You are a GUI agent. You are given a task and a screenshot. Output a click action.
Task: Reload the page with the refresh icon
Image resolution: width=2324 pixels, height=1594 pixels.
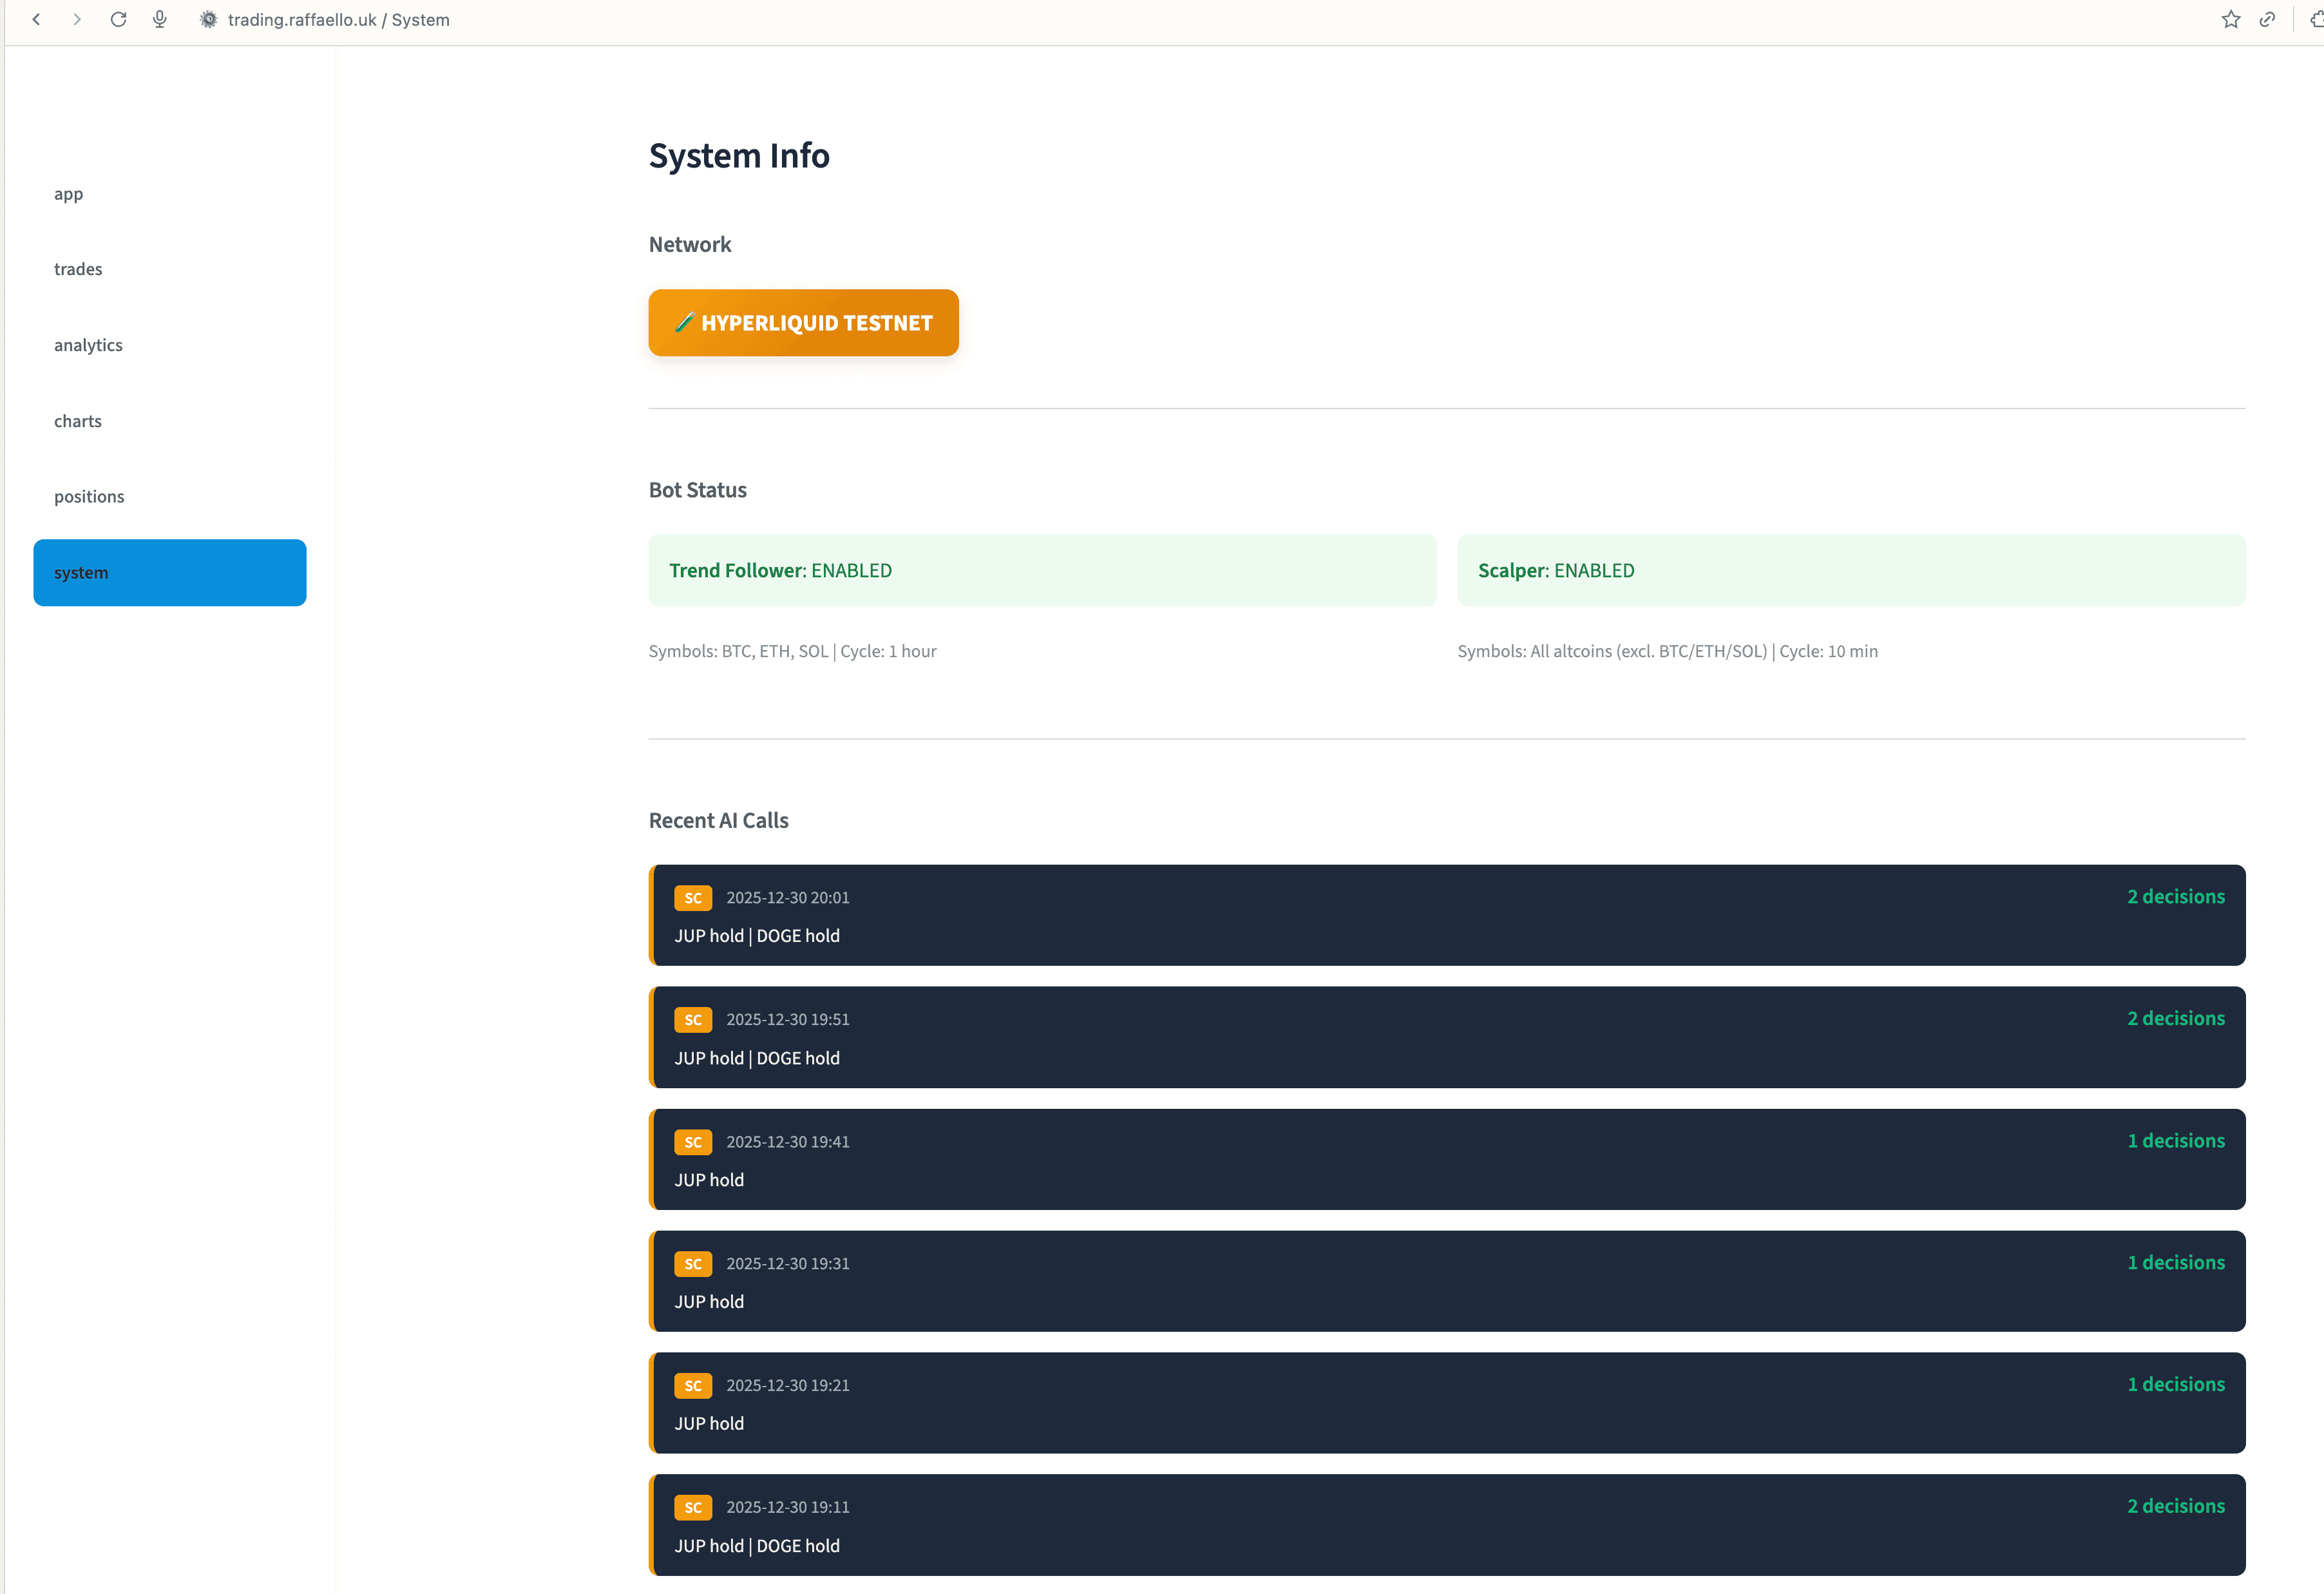118,19
